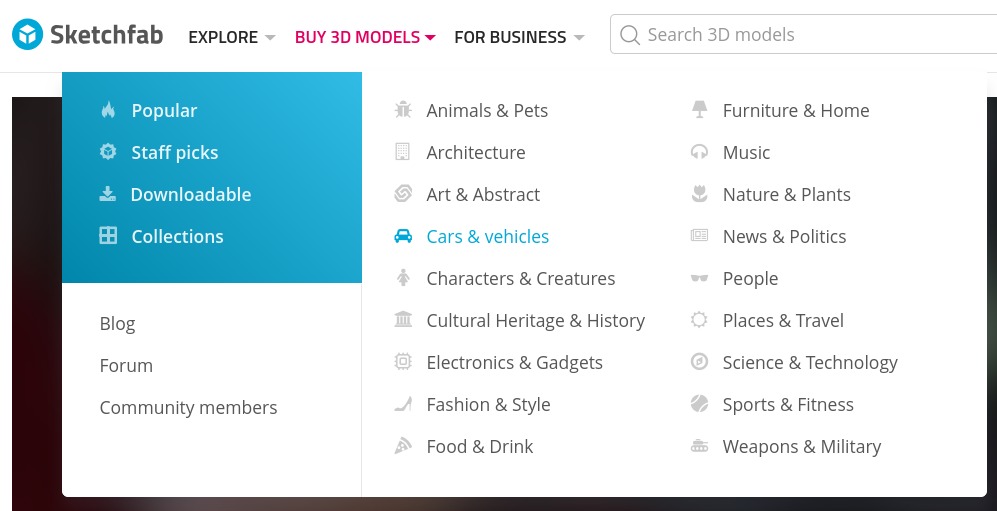The image size is (997, 511).
Task: Select the Popular flame icon
Action: point(108,110)
